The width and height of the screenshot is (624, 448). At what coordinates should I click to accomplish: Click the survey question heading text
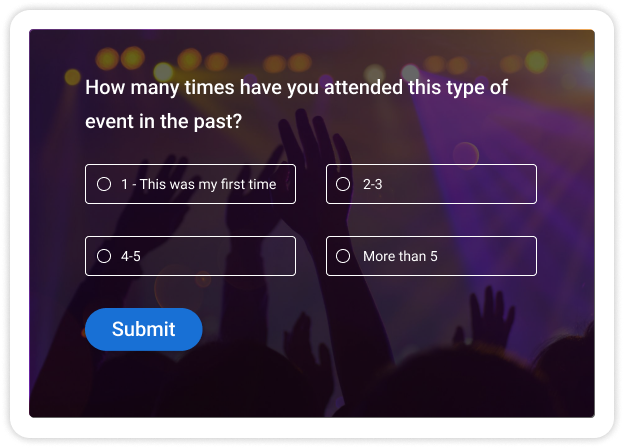[296, 88]
